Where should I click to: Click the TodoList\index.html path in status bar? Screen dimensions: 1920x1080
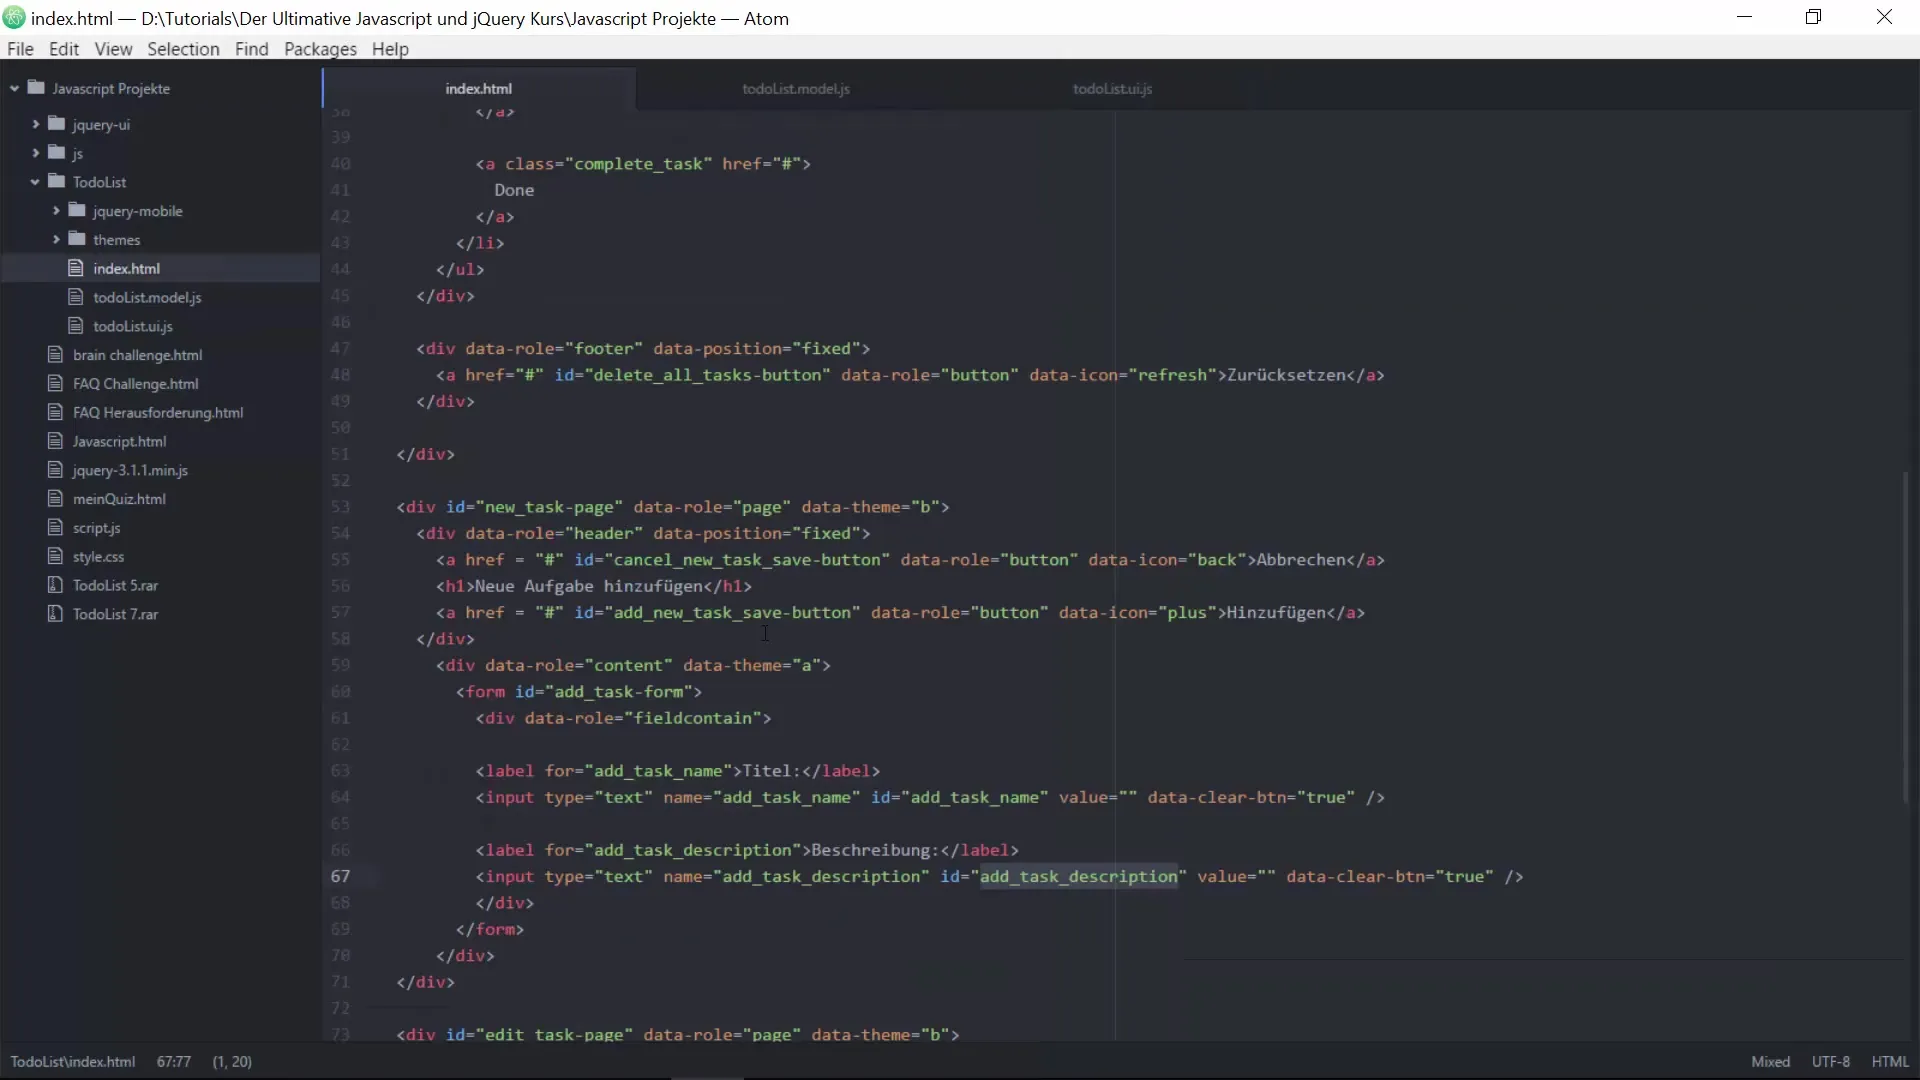(x=73, y=1062)
